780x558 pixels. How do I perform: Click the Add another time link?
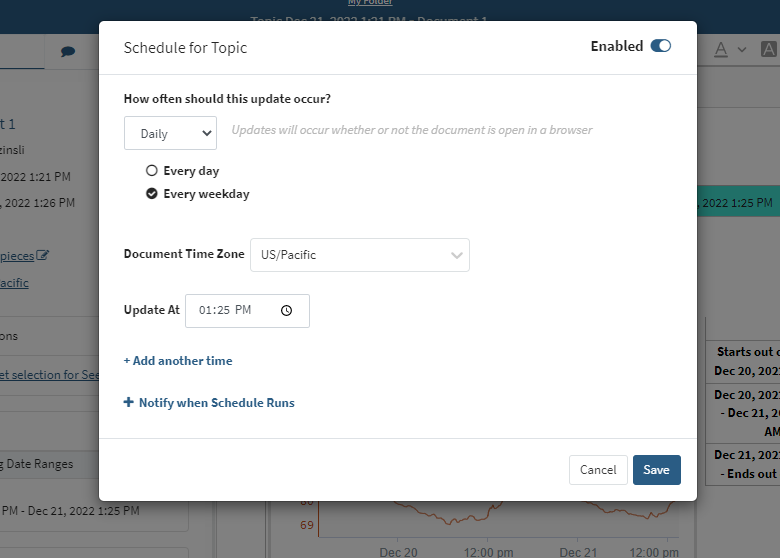coord(178,361)
